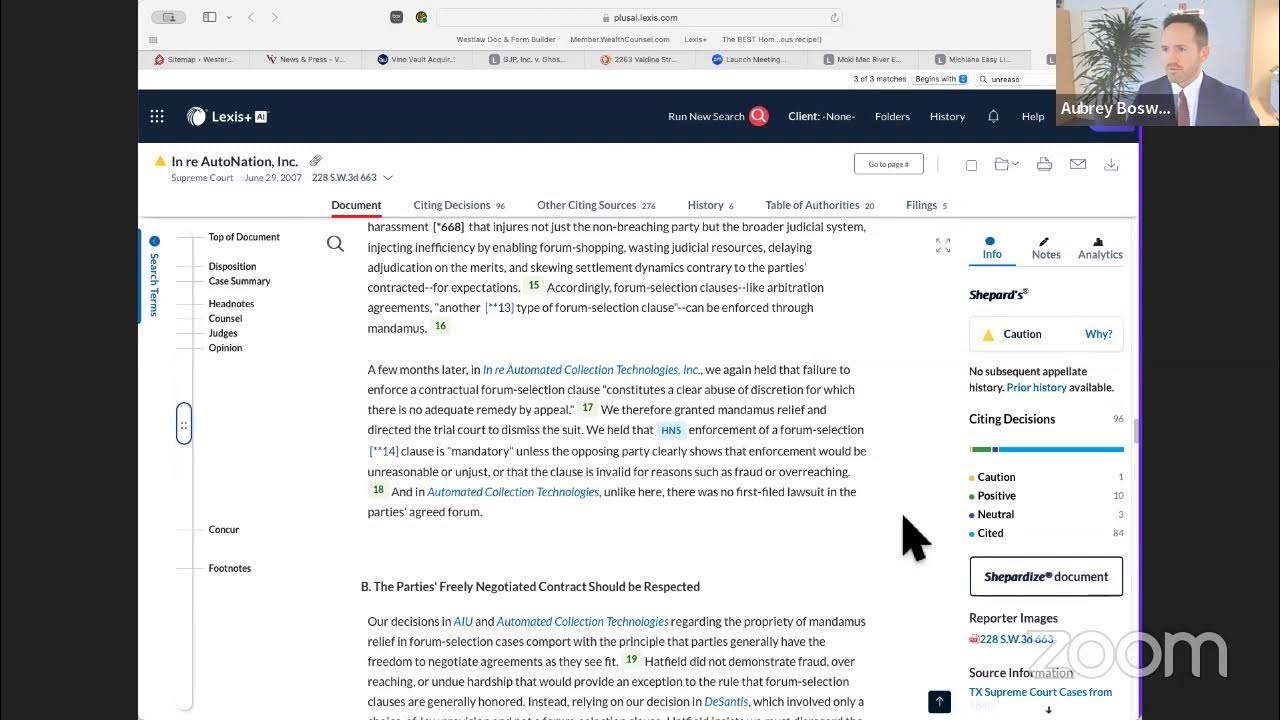The image size is (1280, 720).
Task: Click the bookmarks grid icon in favorites bar
Action: [x=153, y=40]
